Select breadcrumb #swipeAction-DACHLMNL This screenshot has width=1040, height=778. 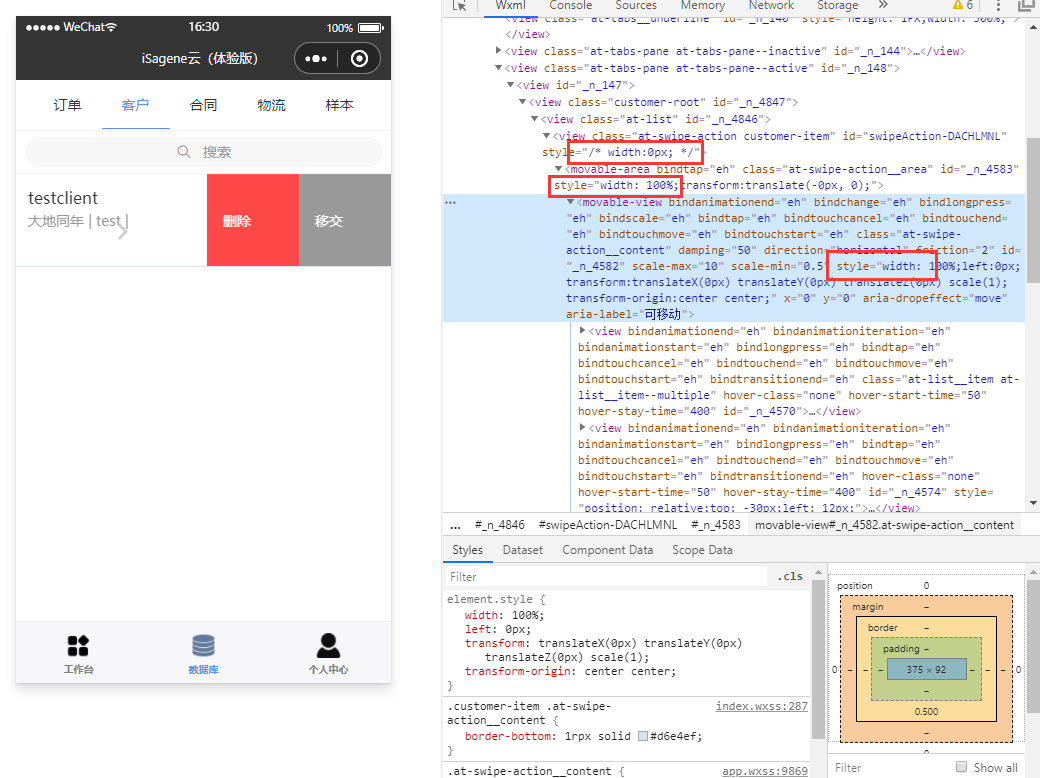(608, 525)
